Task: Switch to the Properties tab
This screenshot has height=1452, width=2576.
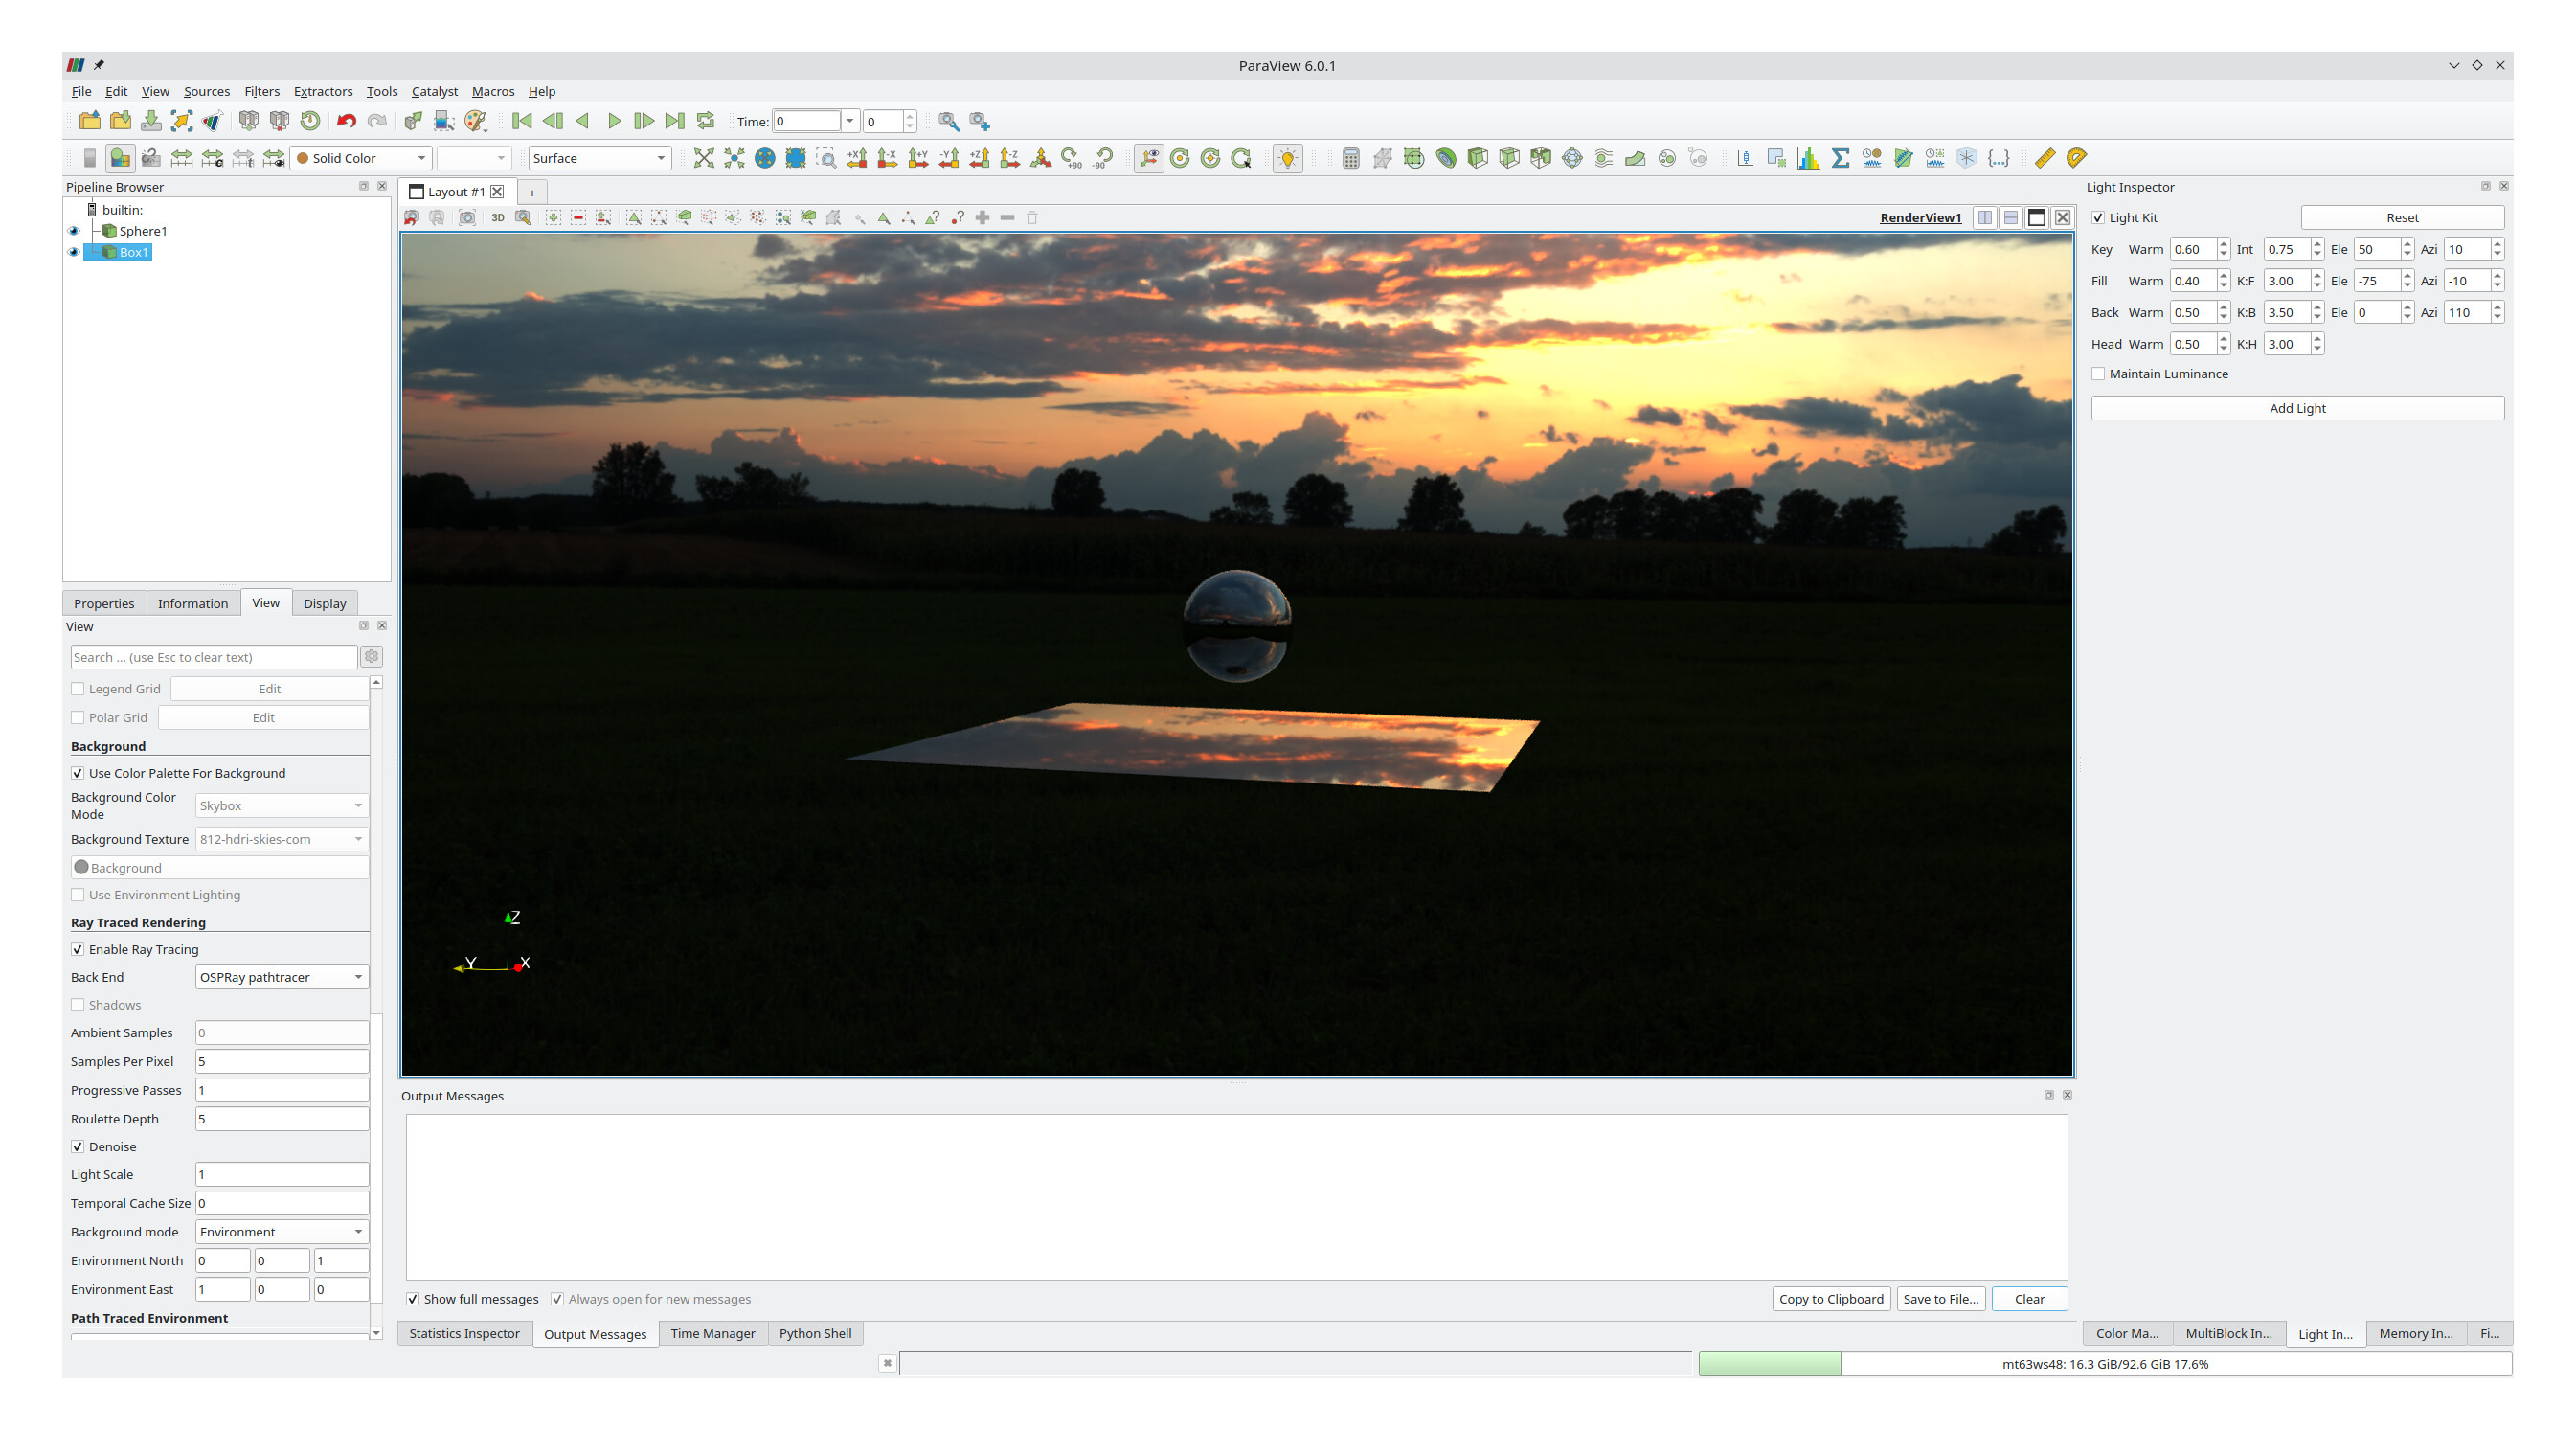Action: 104,603
